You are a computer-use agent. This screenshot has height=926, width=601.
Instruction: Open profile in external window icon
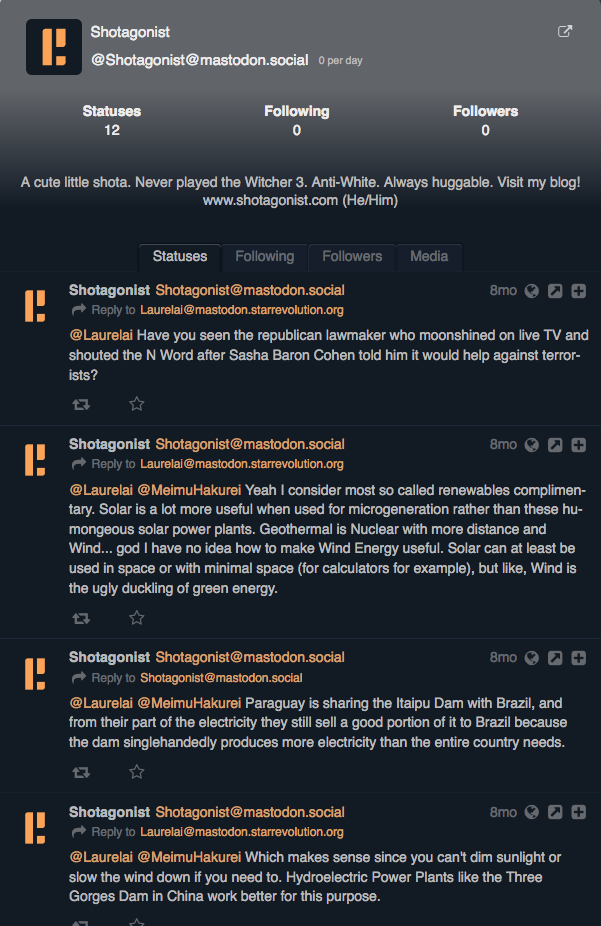coord(565,31)
